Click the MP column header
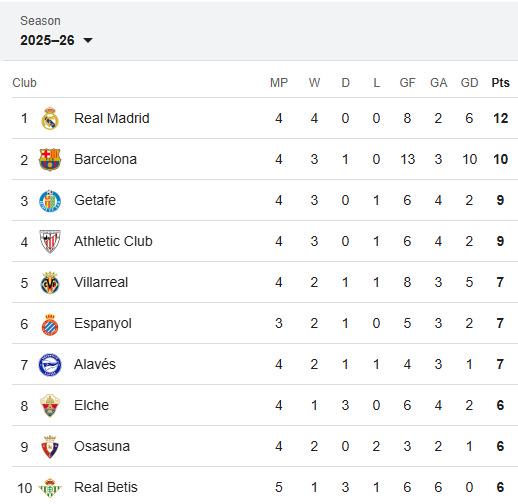The image size is (518, 504). (279, 83)
